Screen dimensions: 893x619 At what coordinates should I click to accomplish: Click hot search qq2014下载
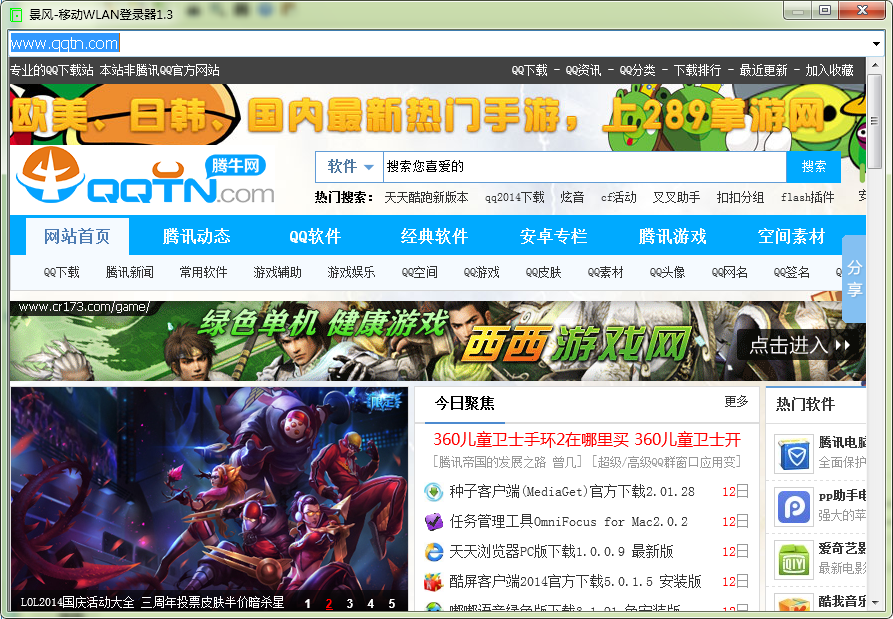(x=515, y=197)
